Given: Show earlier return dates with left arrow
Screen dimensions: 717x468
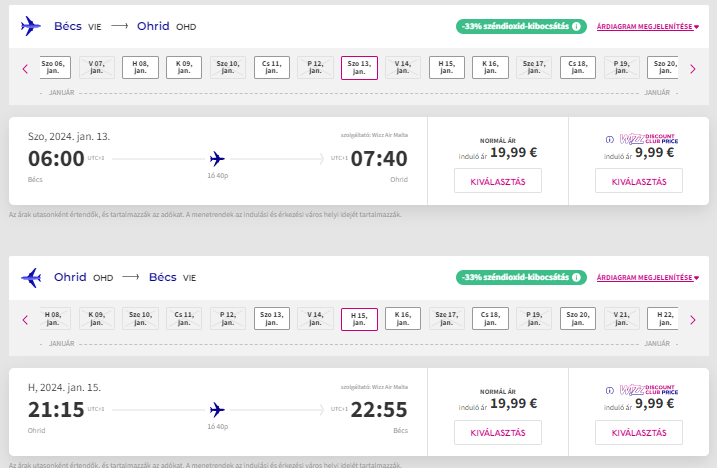Looking at the screenshot, I should (x=25, y=320).
